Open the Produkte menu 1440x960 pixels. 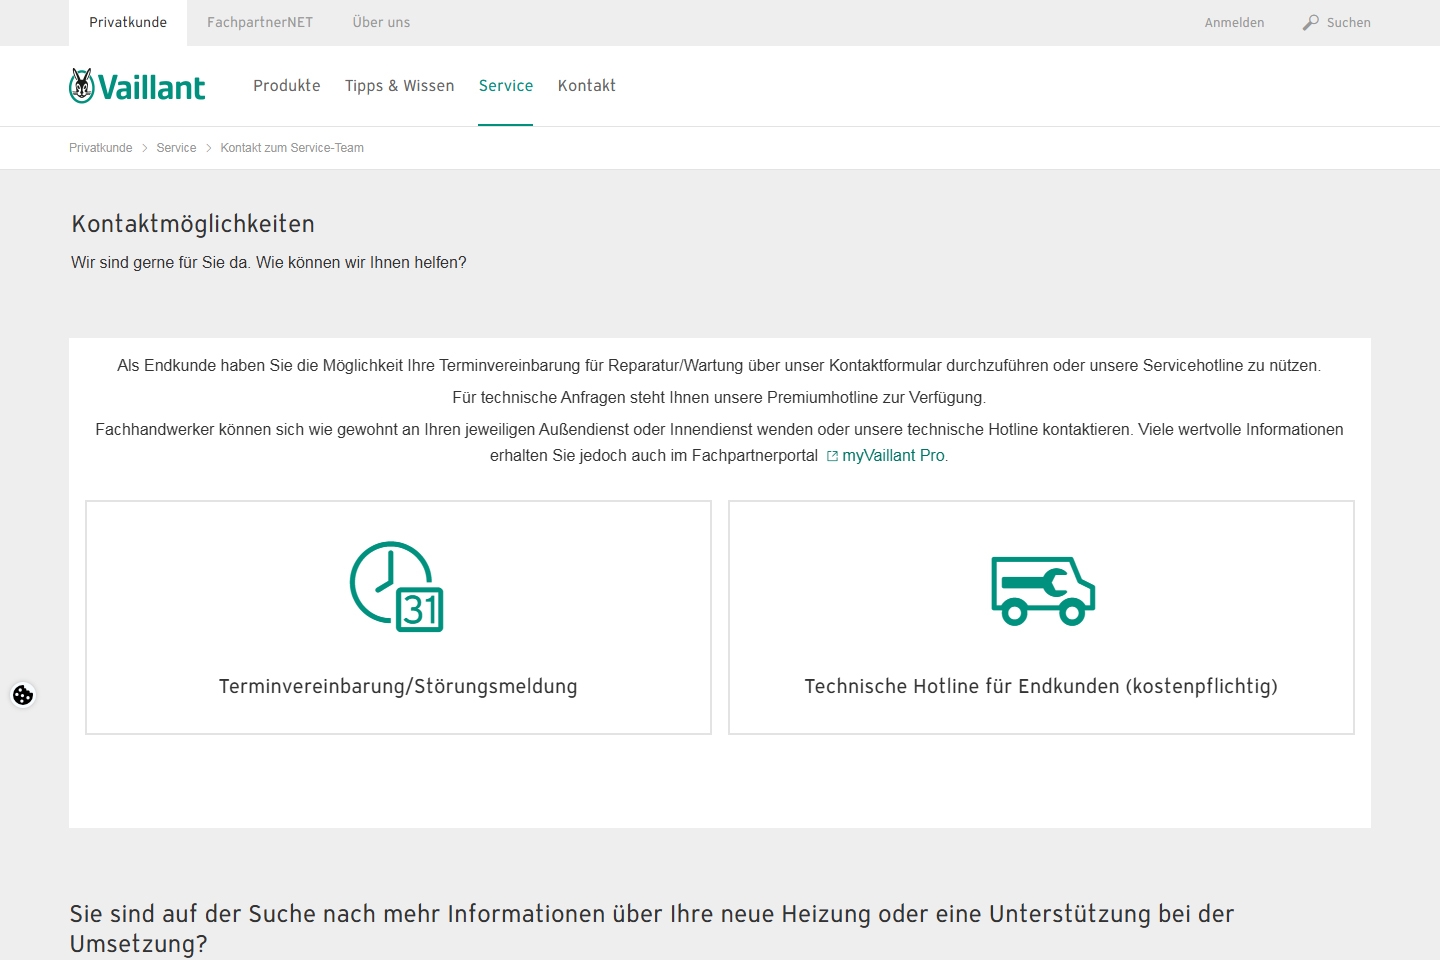tap(287, 86)
